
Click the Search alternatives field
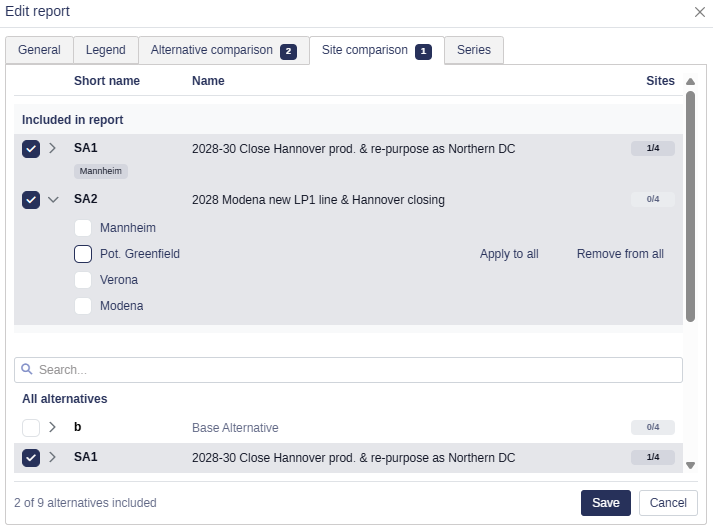coord(348,370)
